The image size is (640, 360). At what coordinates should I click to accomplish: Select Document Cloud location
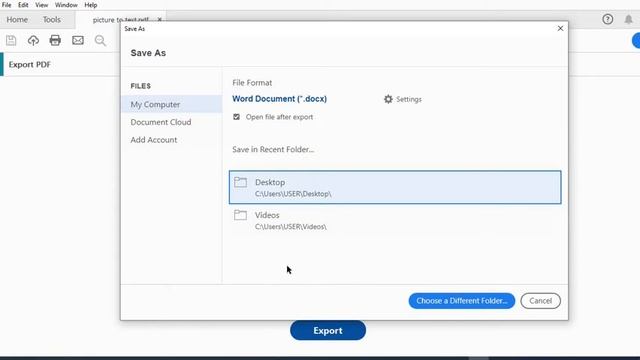coord(161,122)
